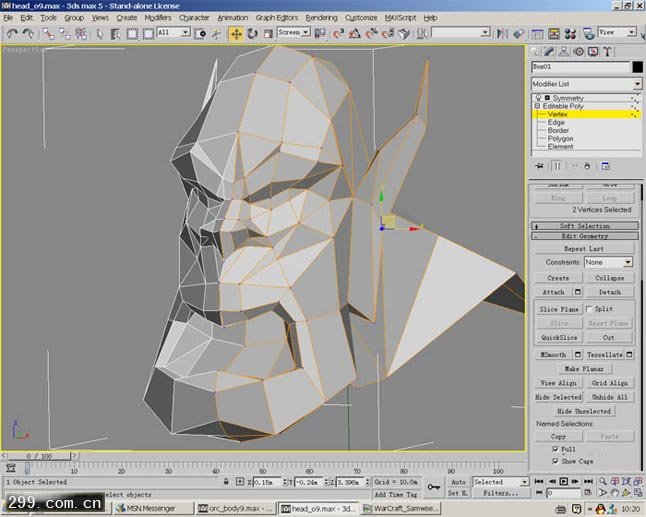The height and width of the screenshot is (517, 646).
Task: Click the Undo arrow icon
Action: pyautogui.click(x=12, y=34)
